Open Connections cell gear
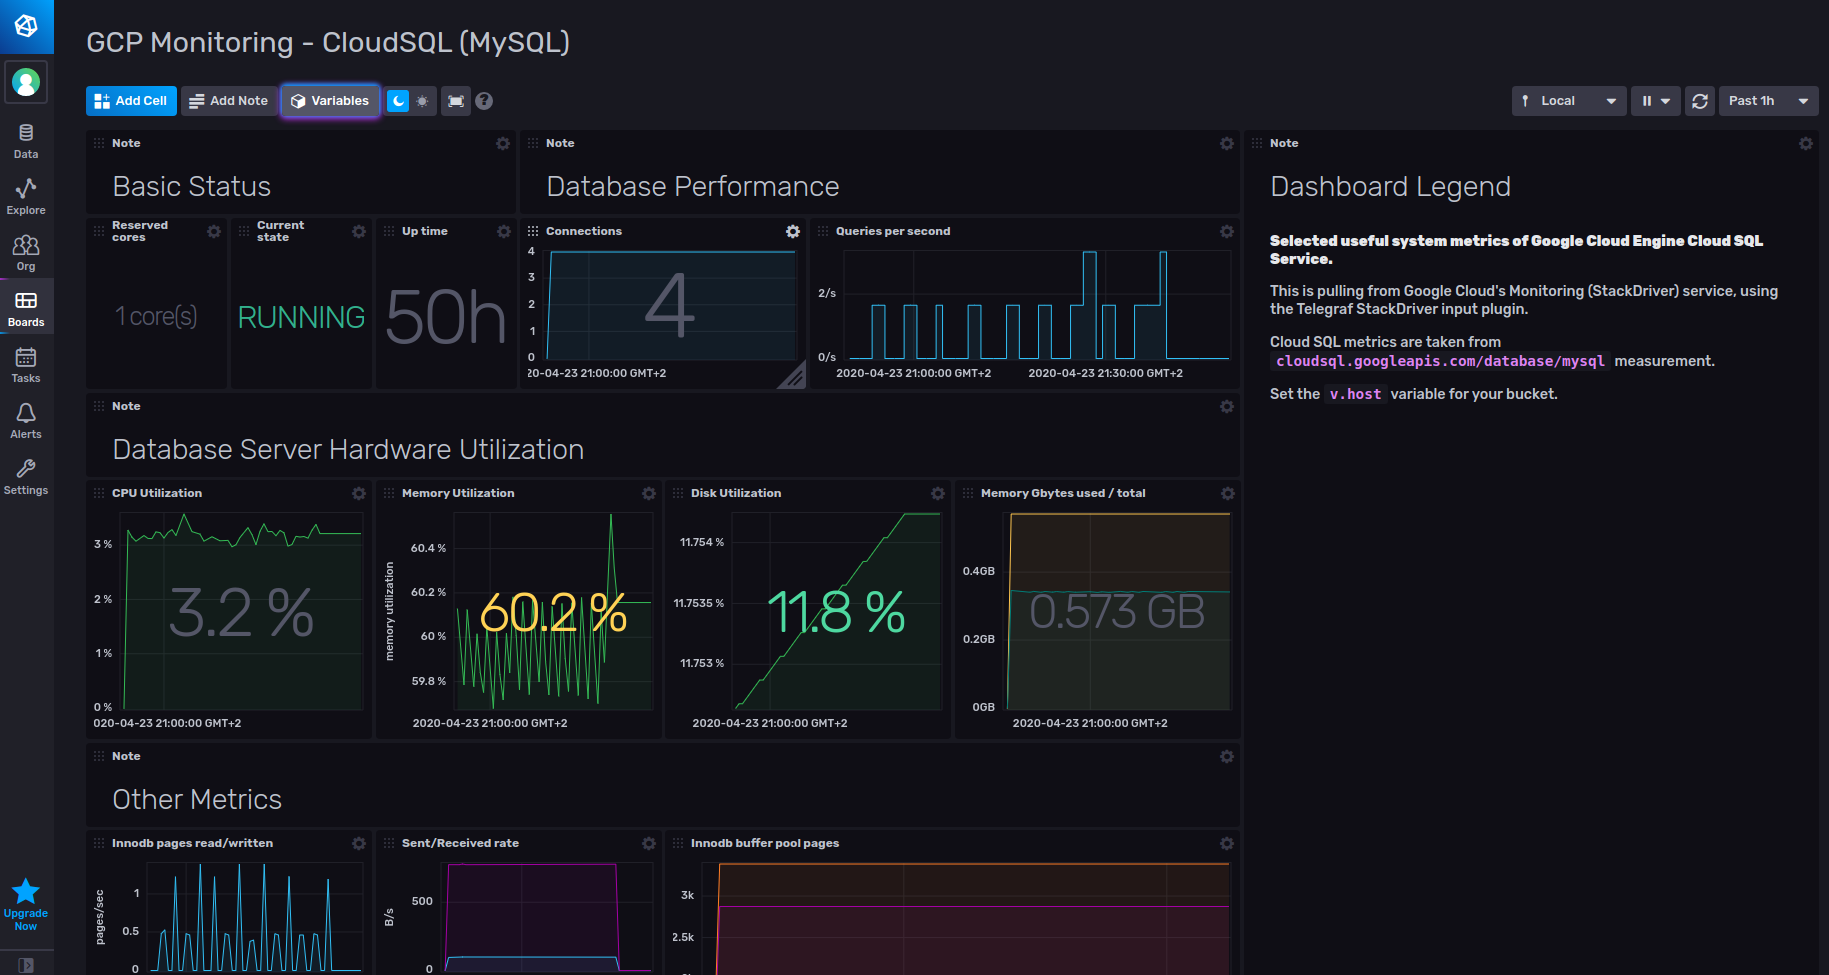 point(793,232)
